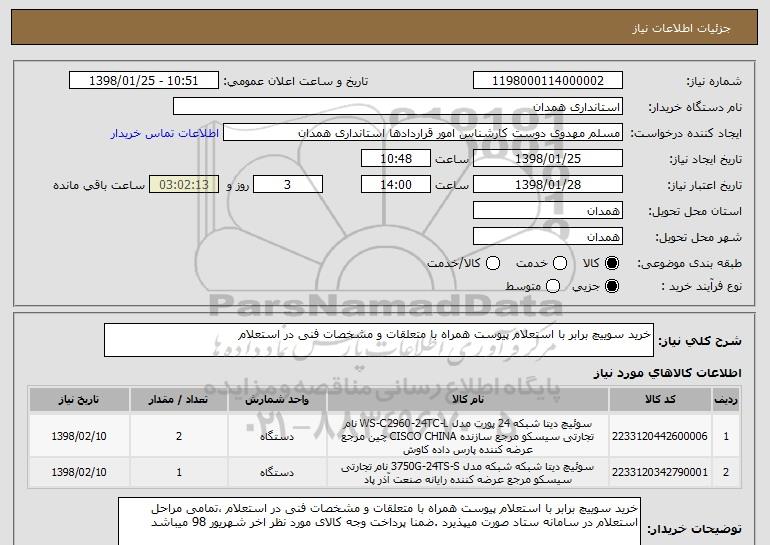Click quantity 1 in row 2
The height and width of the screenshot is (545, 770).
coord(179,472)
